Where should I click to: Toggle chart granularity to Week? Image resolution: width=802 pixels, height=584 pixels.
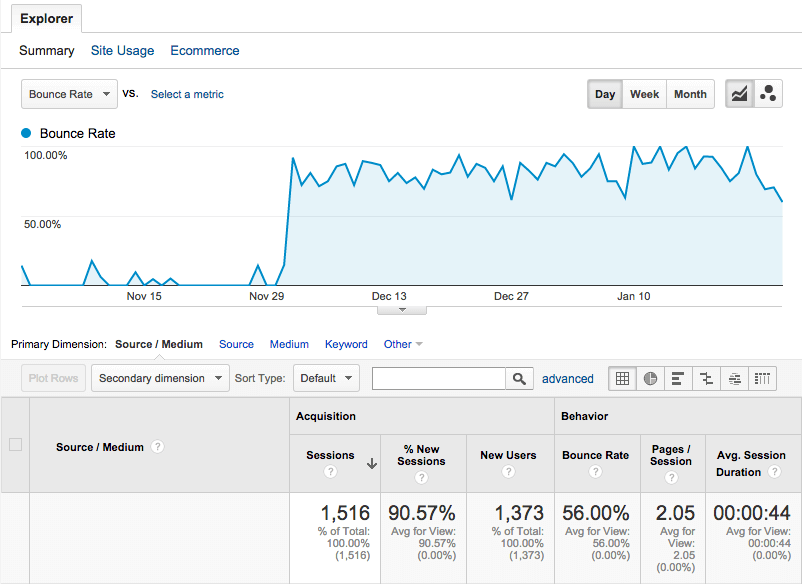pos(644,94)
